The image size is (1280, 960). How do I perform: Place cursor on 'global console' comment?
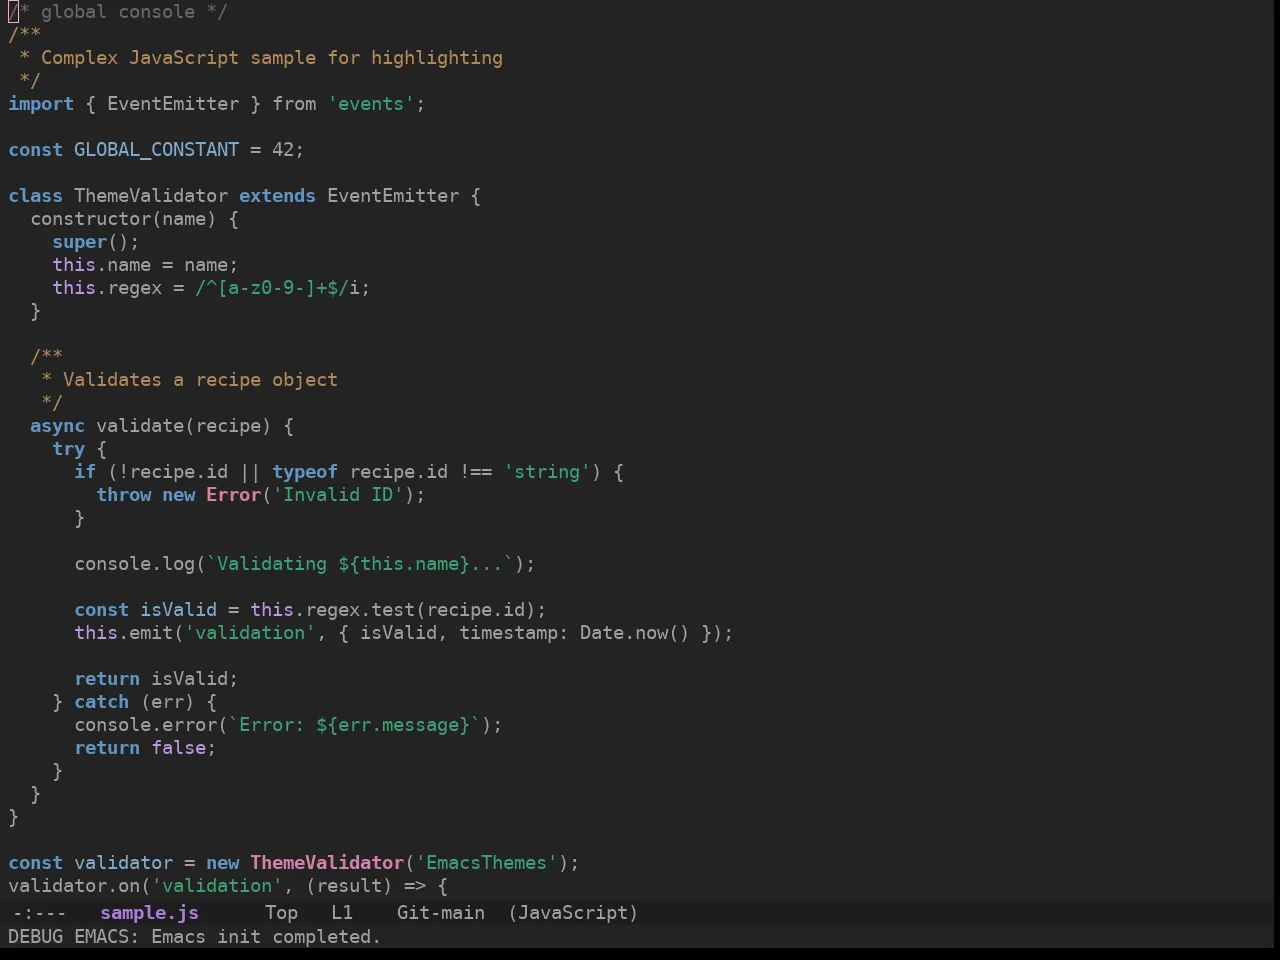(x=118, y=12)
